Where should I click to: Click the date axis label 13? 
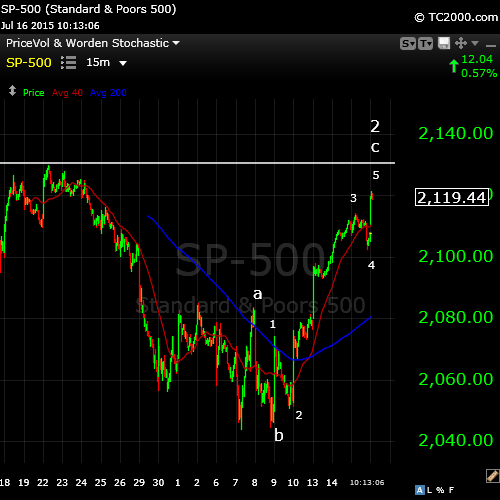point(312,483)
